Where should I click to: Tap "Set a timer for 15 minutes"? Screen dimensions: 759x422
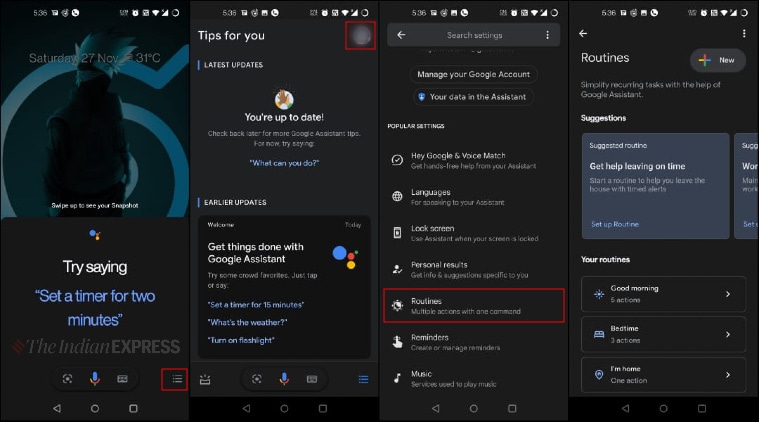[256, 305]
